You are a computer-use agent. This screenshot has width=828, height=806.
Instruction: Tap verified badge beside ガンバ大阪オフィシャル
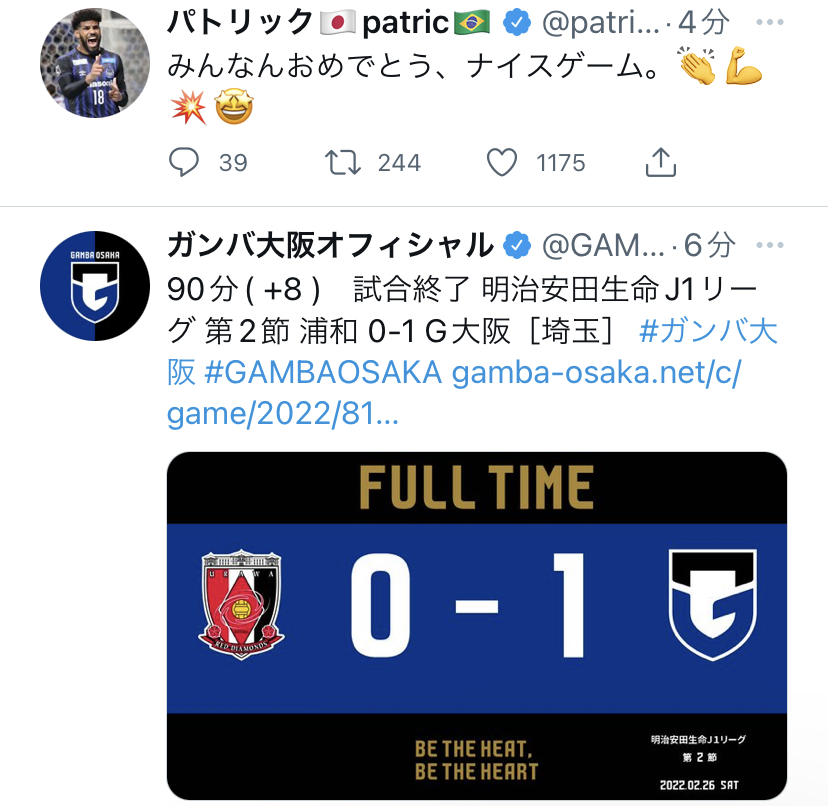click(516, 245)
